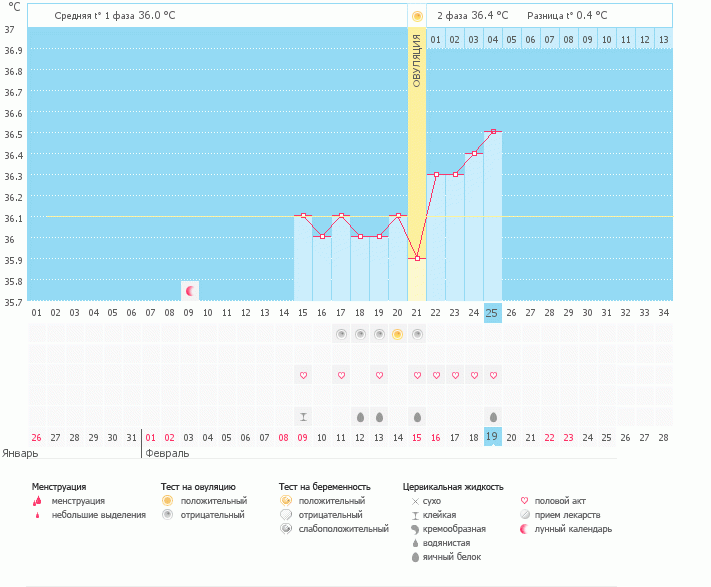This screenshot has width=711, height=587.
Task: Click 'Средняя t° 1 фаза 36.0 °C' text
Action: (x=115, y=16)
